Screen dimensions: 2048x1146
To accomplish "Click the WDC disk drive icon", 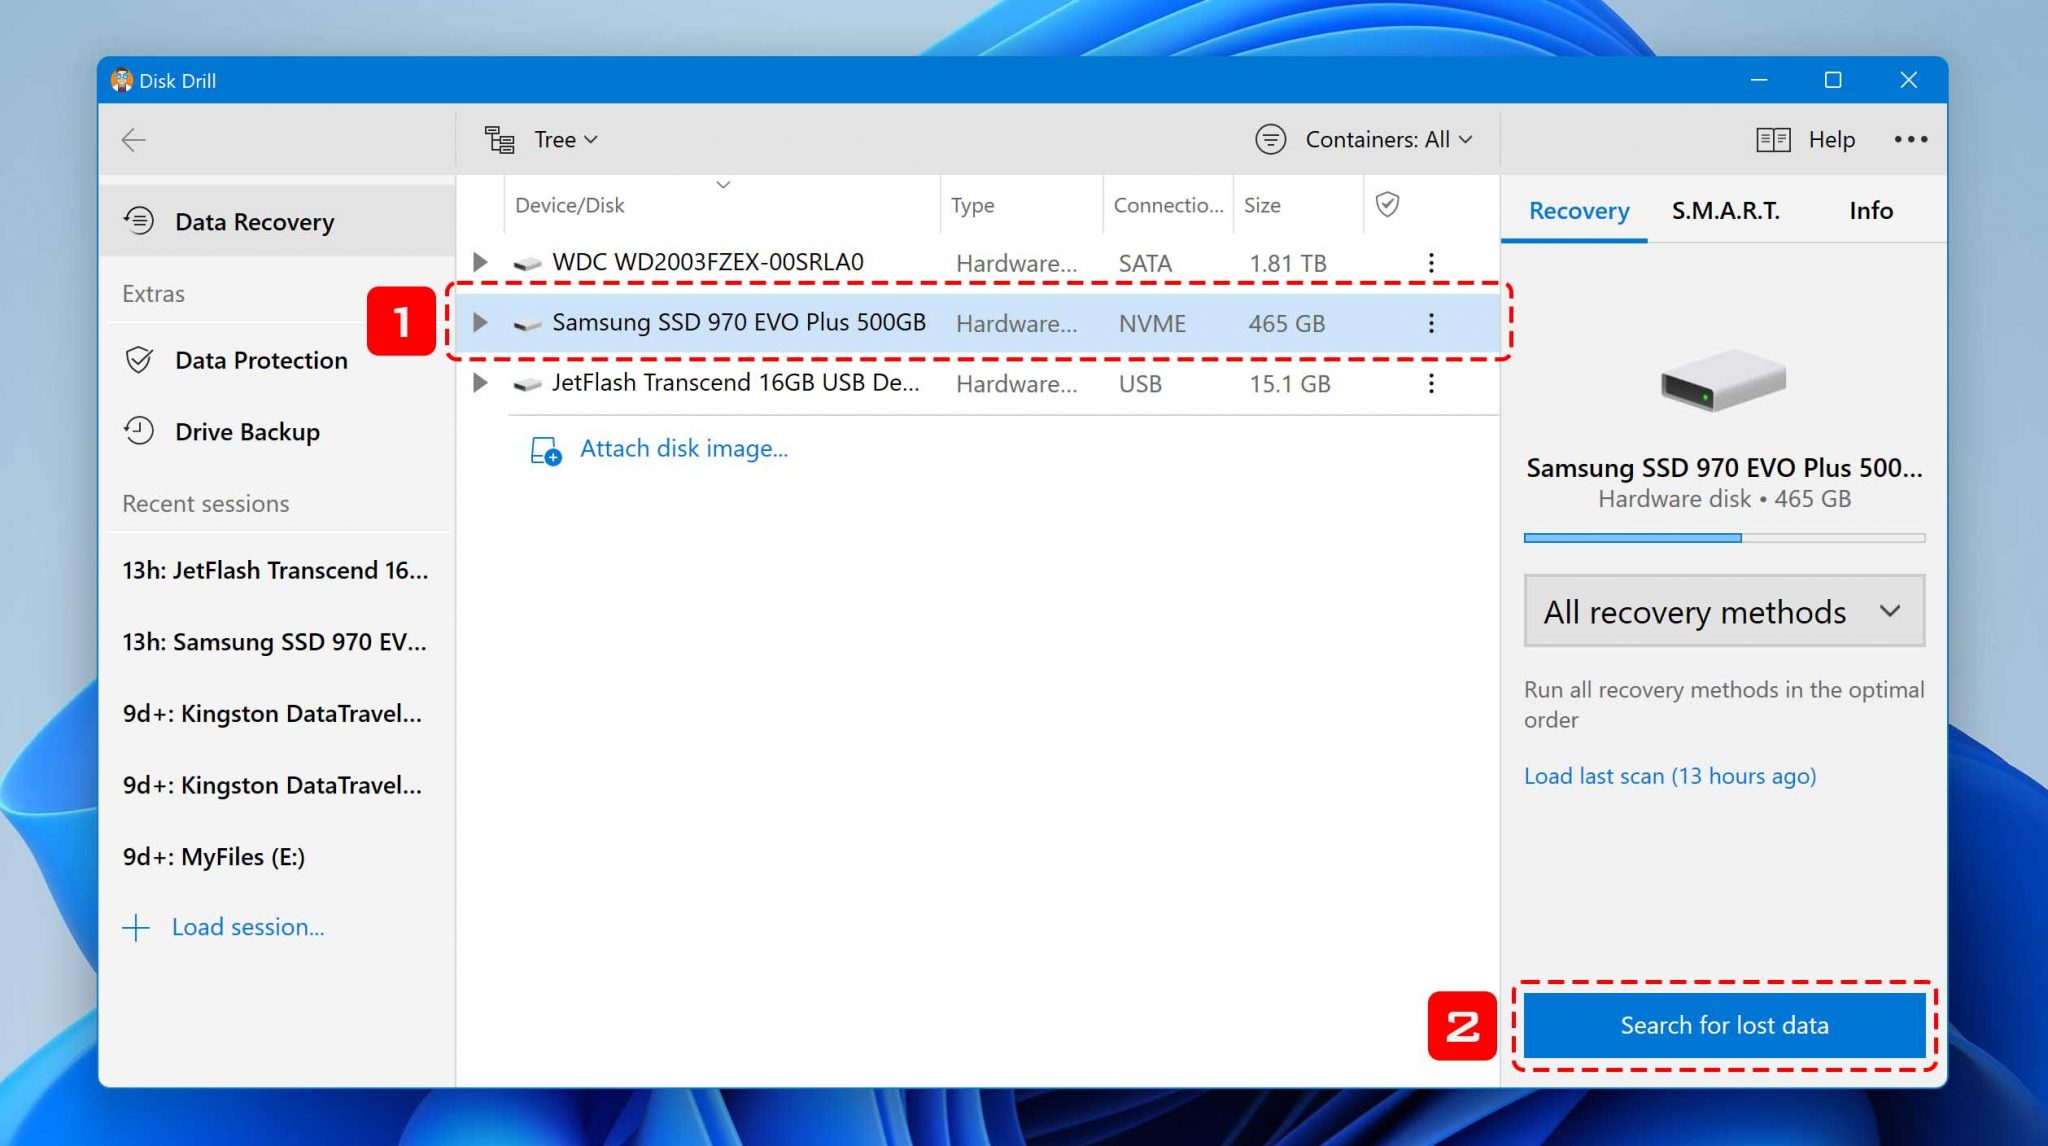I will click(527, 264).
